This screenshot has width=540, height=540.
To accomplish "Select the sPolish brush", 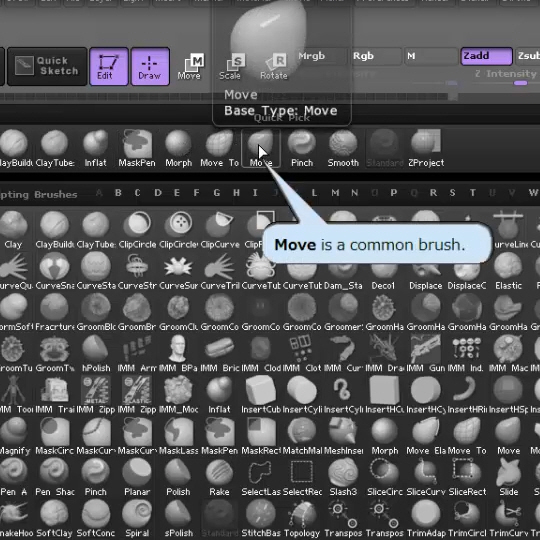I will click(x=178, y=519).
